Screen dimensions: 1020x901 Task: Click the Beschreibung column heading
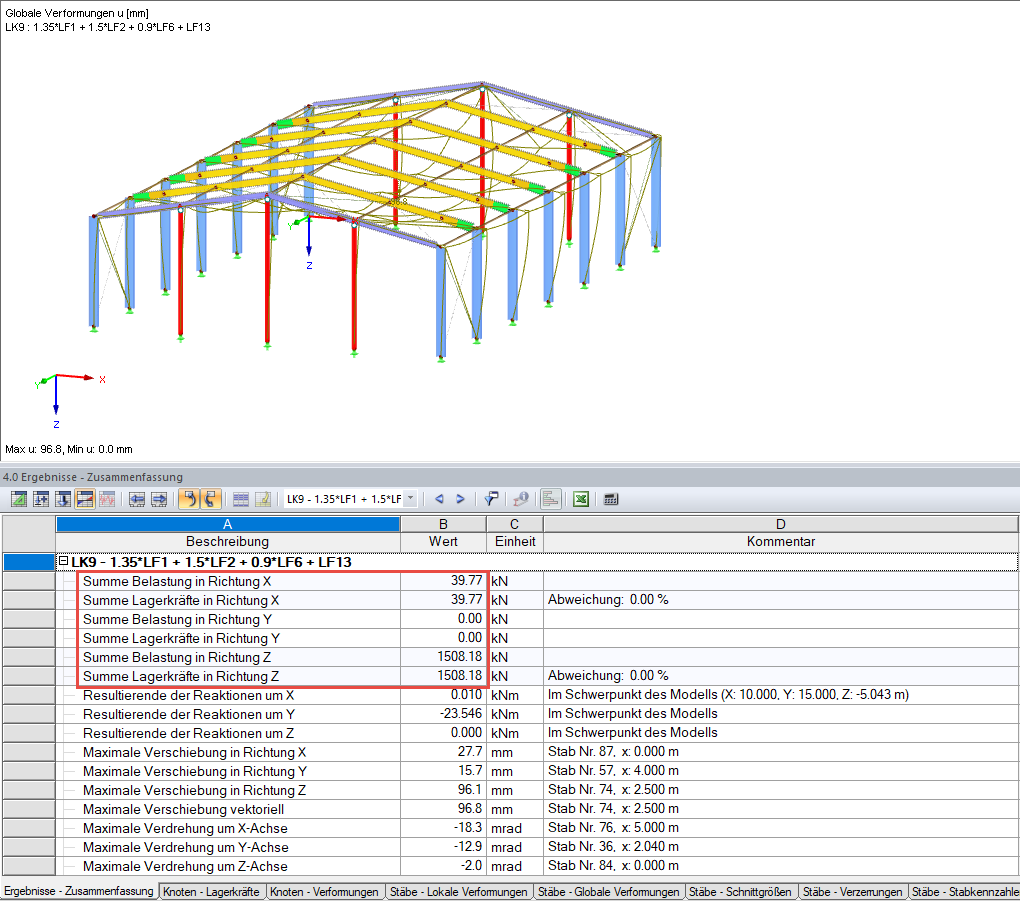[228, 541]
